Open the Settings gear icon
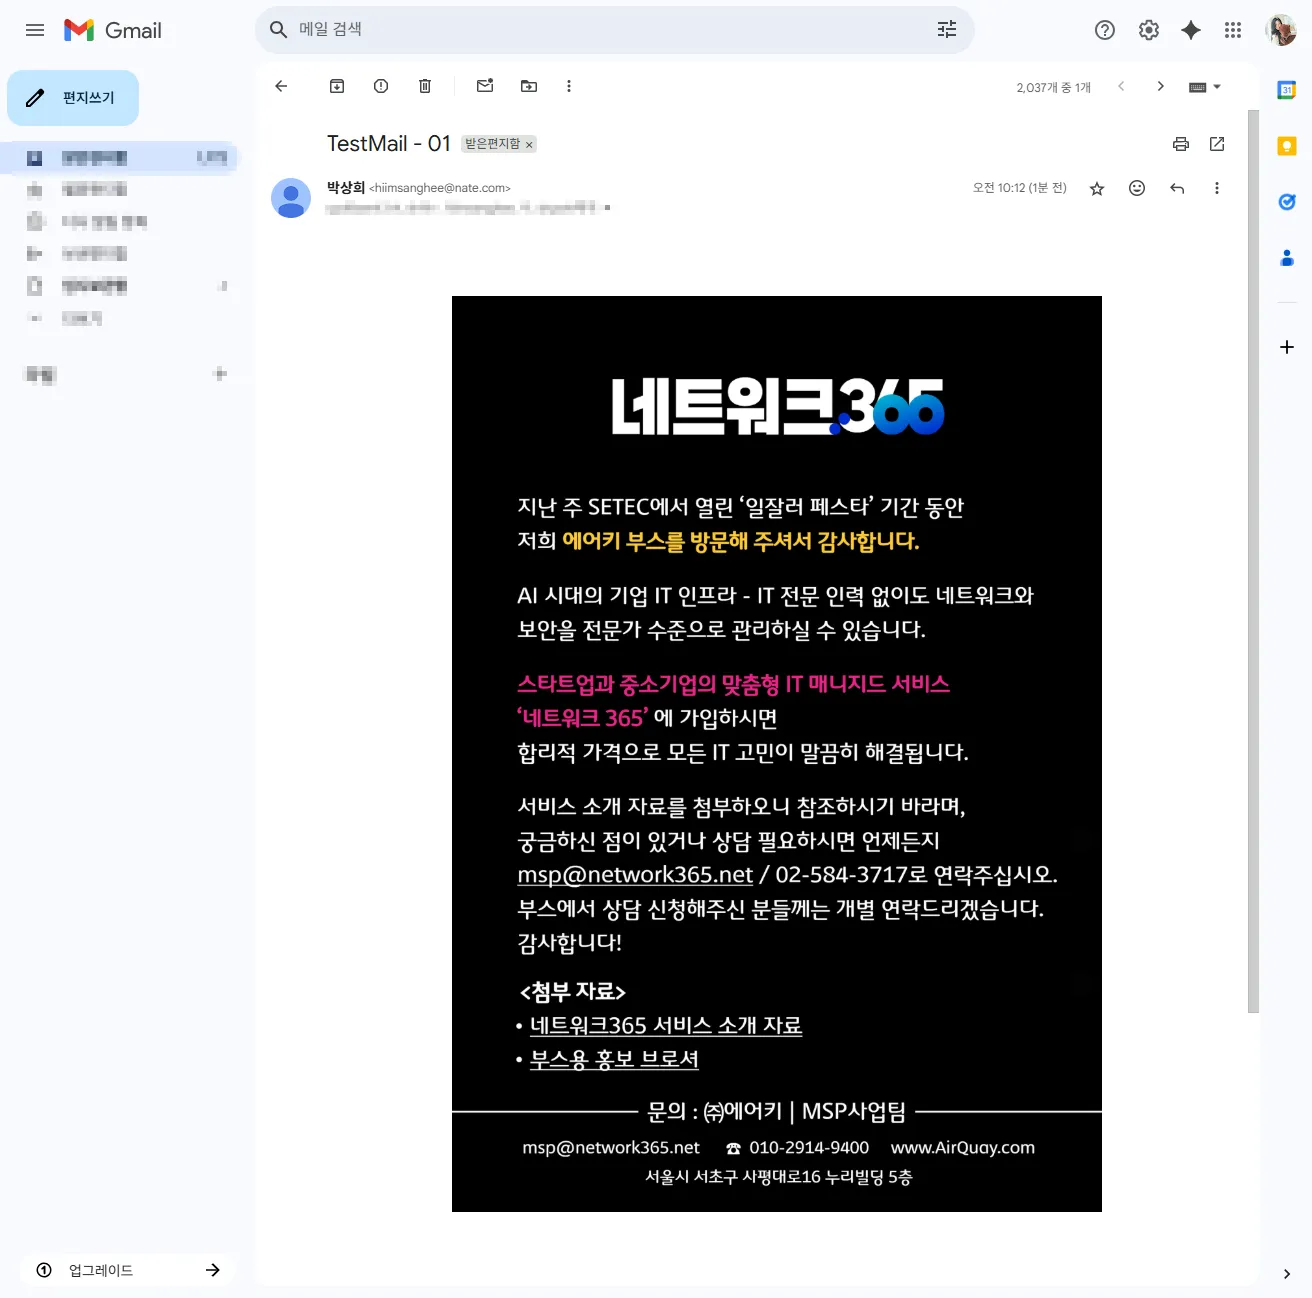 [x=1149, y=30]
